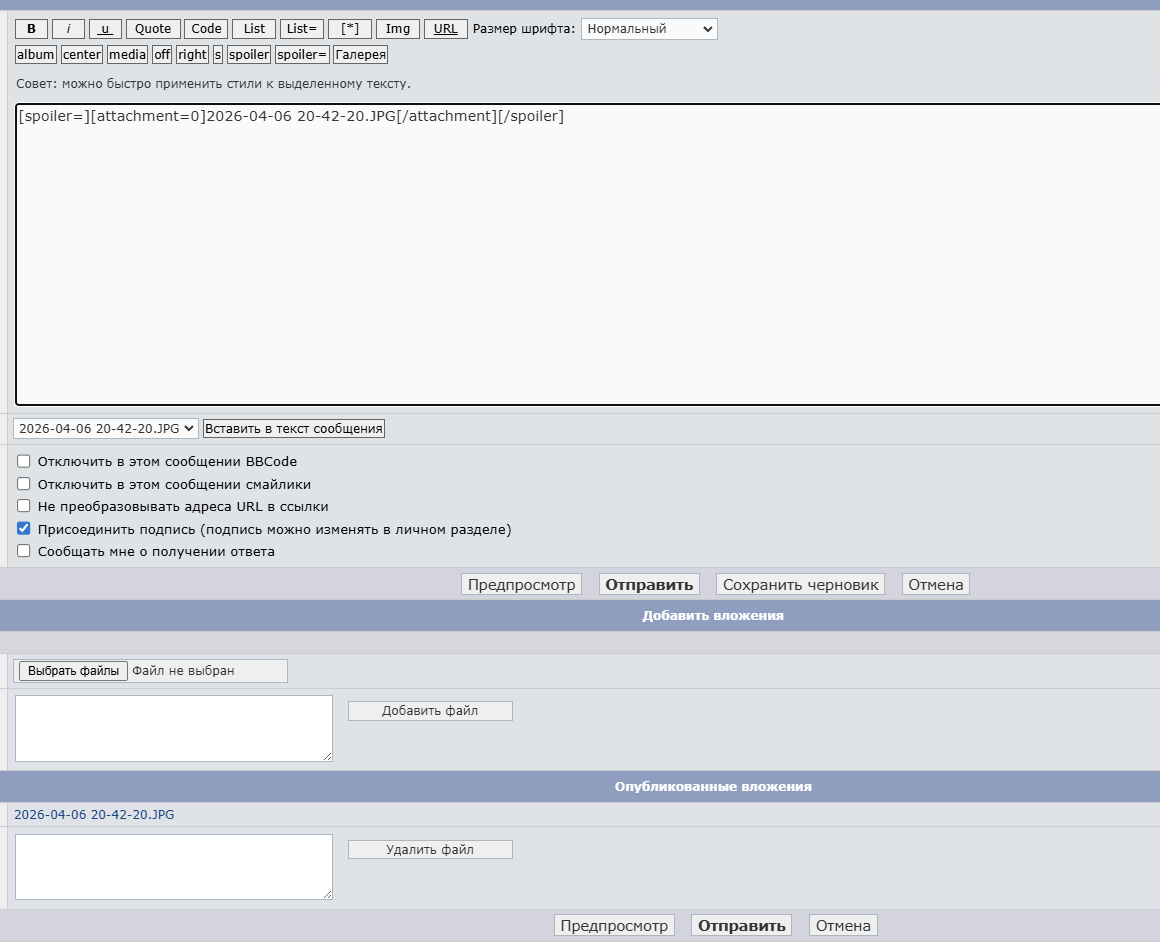Click the center alignment BBCode button
1160x943 pixels.
click(x=81, y=55)
